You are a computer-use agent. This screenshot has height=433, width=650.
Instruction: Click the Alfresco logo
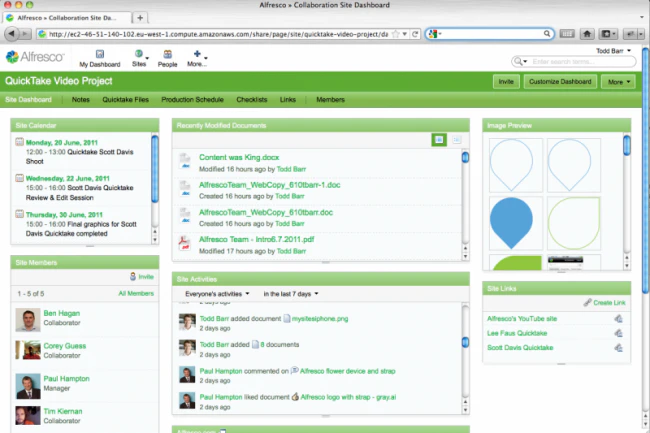click(35, 57)
